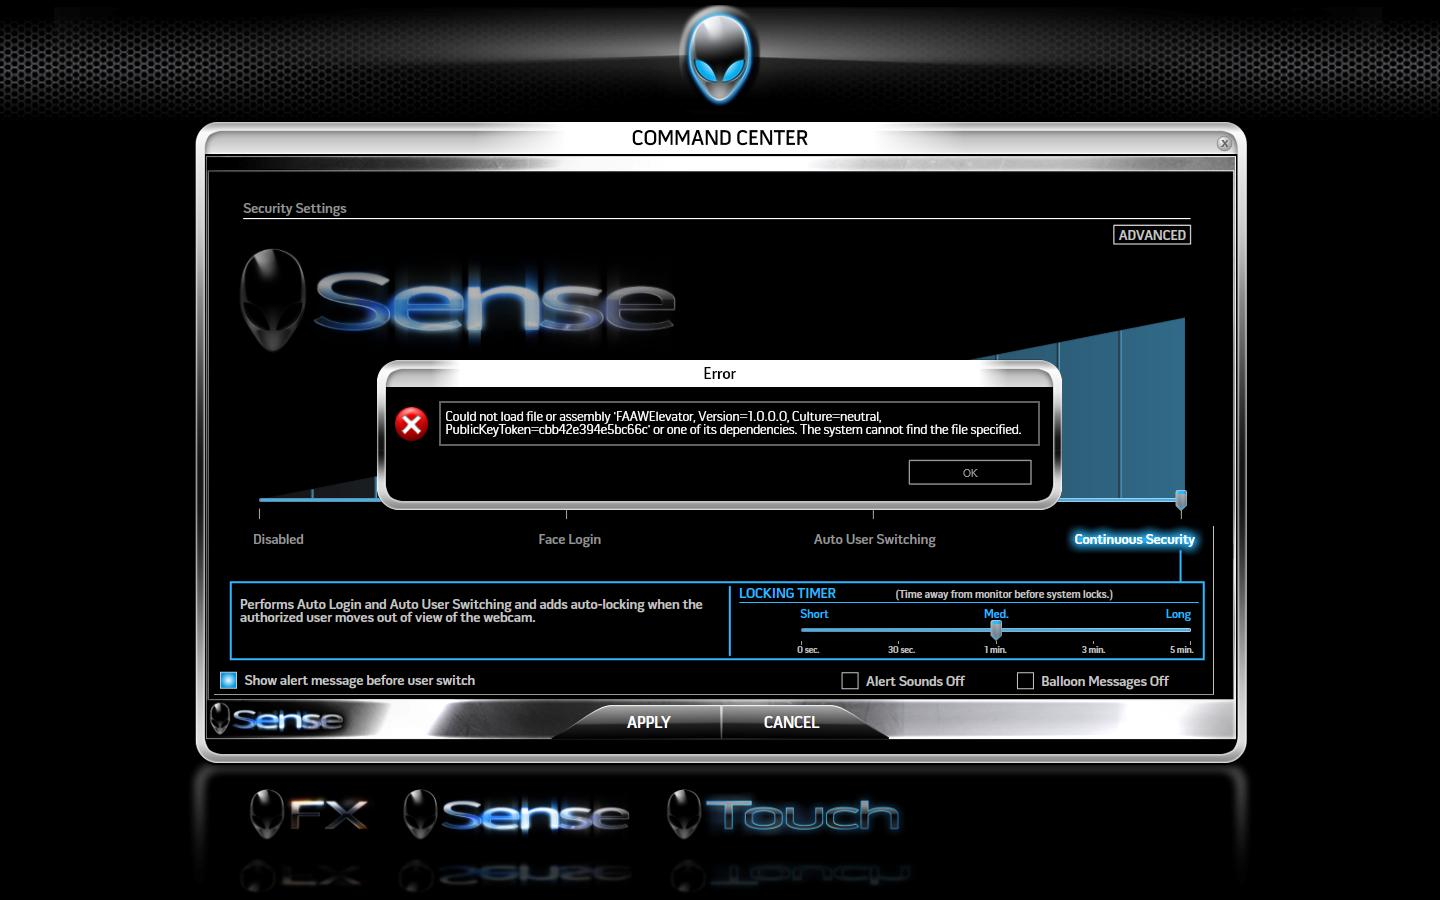Viewport: 1440px width, 900px height.
Task: Click the Security Settings heading
Action: click(294, 208)
